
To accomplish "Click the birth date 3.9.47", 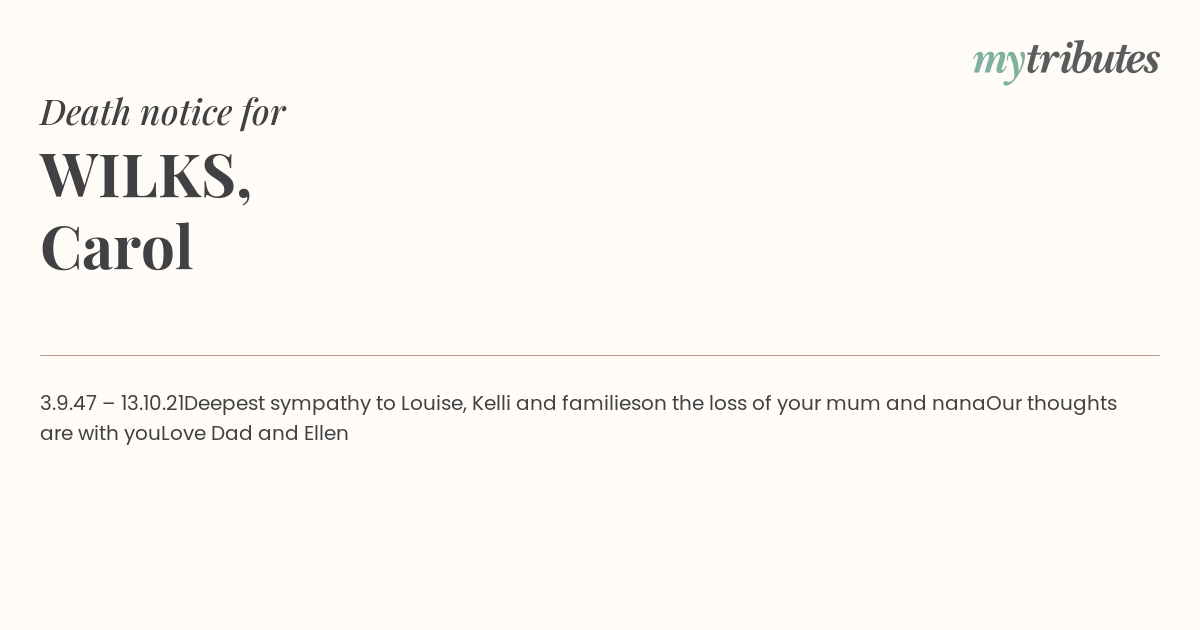I will (68, 404).
